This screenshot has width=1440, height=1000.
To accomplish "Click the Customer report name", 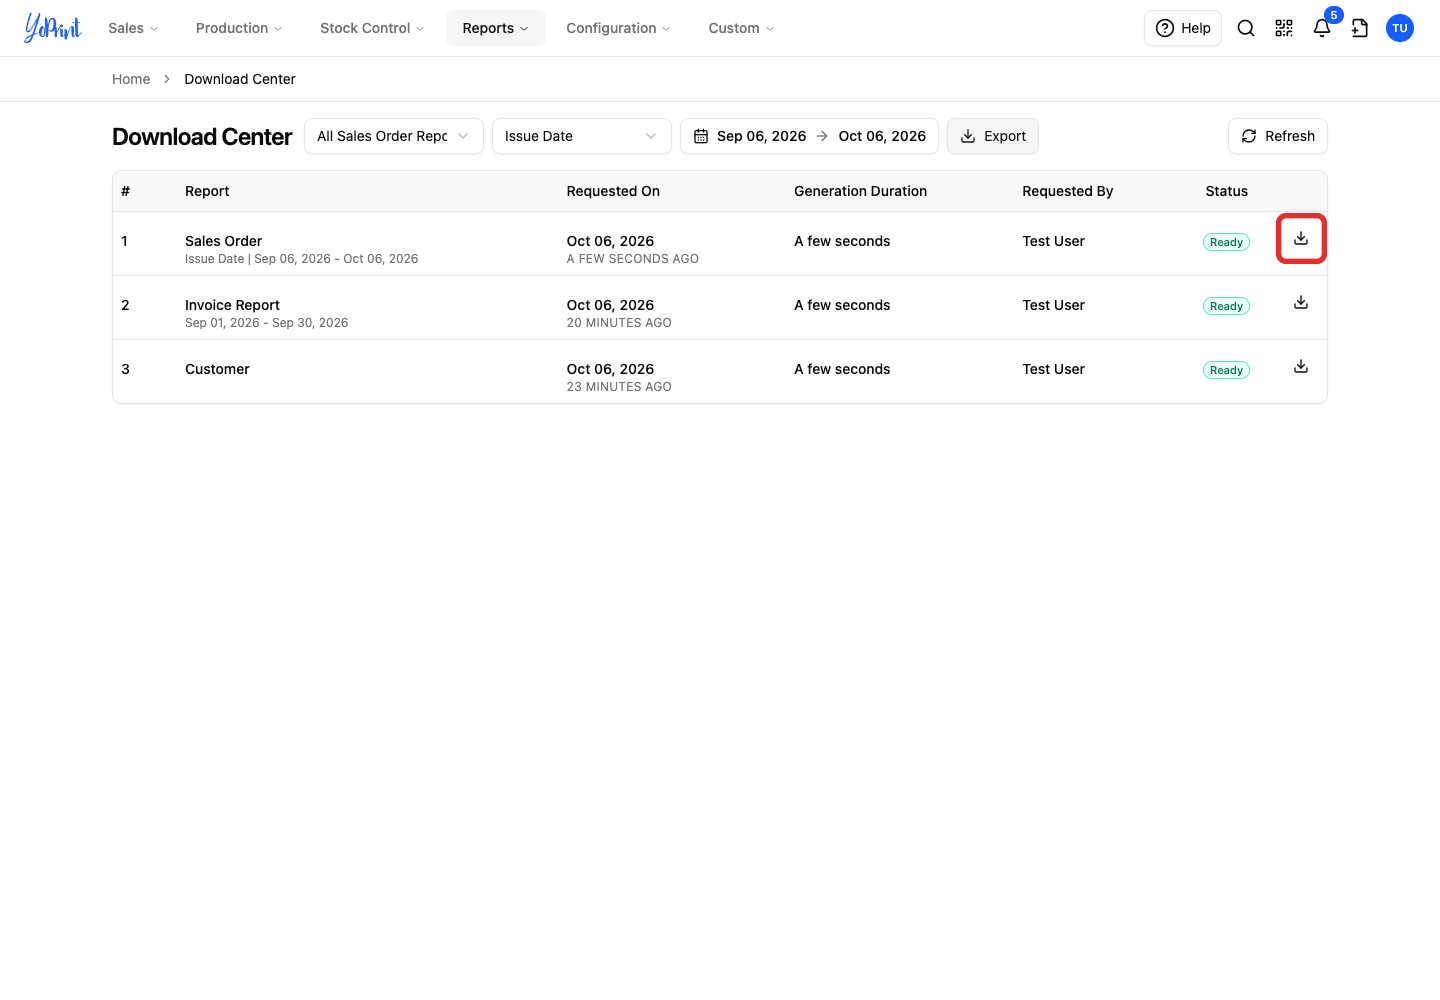I will [217, 369].
